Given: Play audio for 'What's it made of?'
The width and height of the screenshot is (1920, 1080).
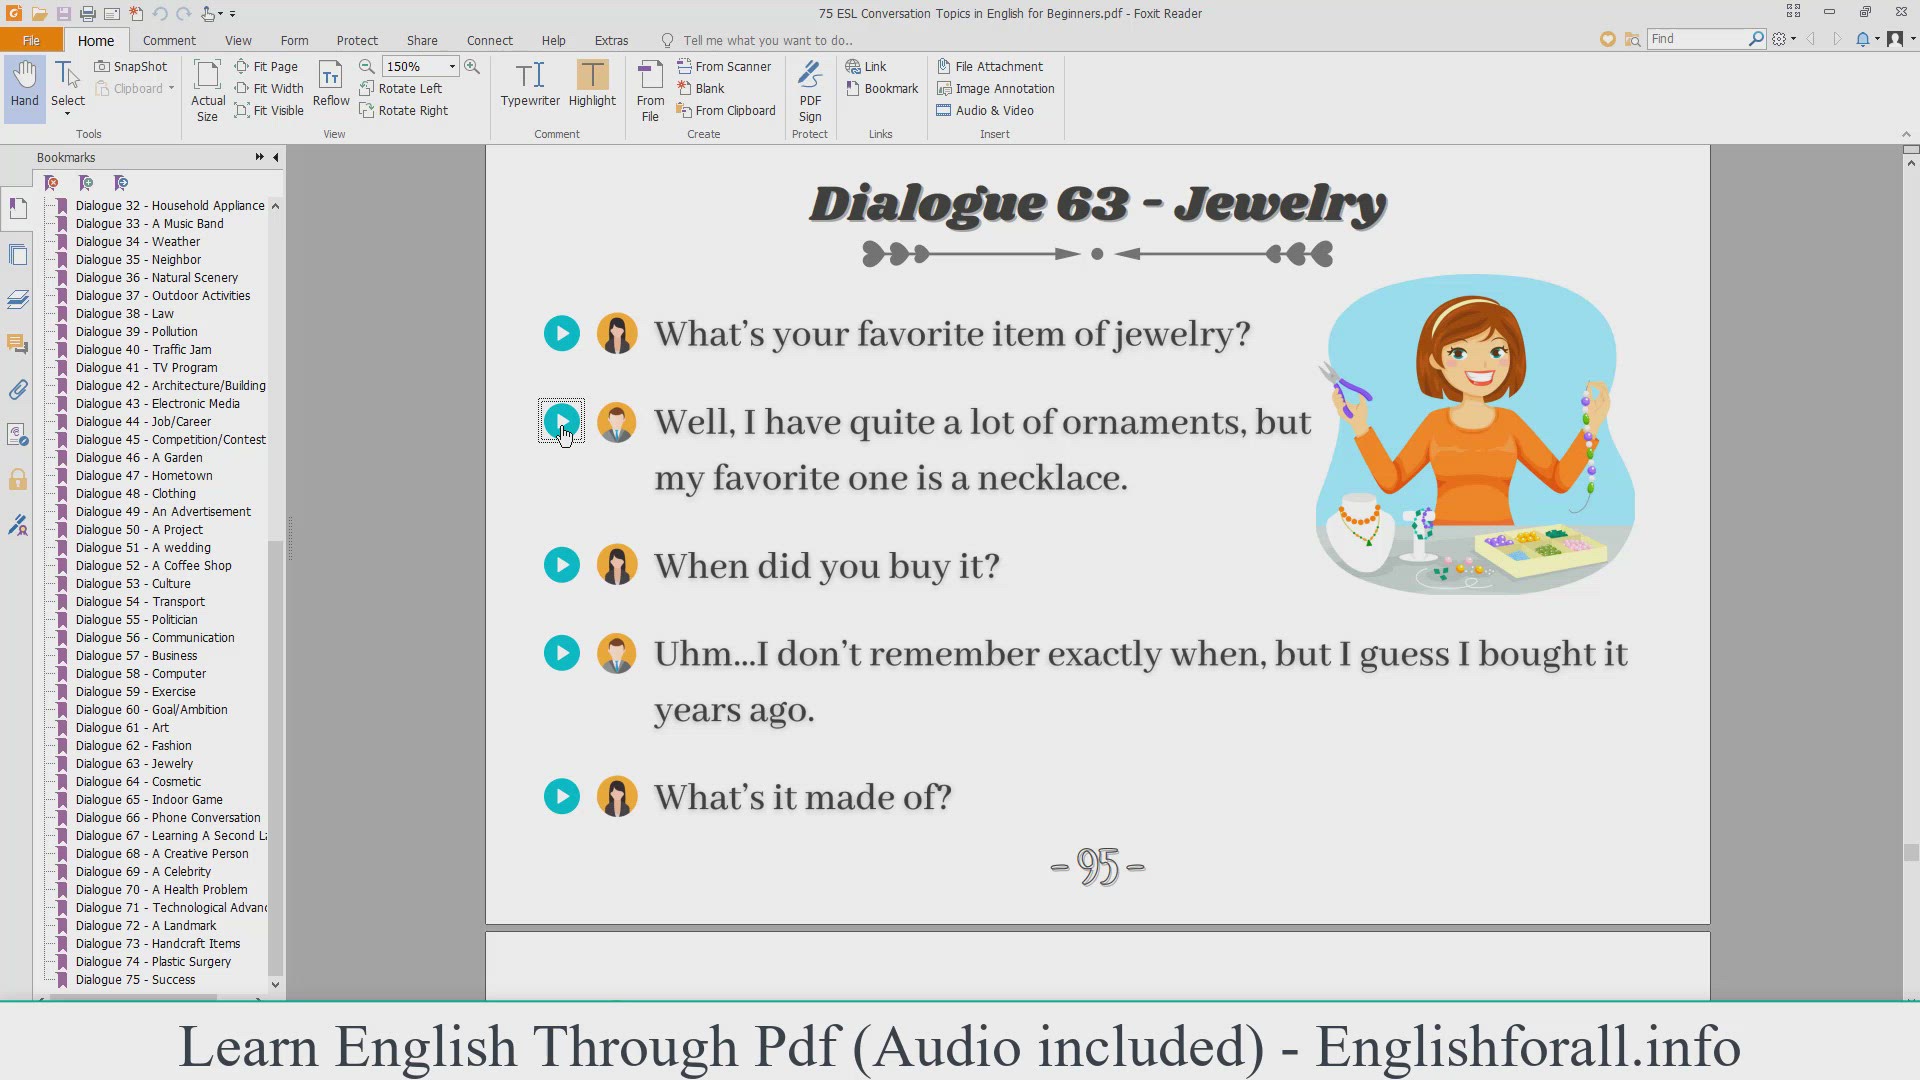Looking at the screenshot, I should tap(562, 797).
